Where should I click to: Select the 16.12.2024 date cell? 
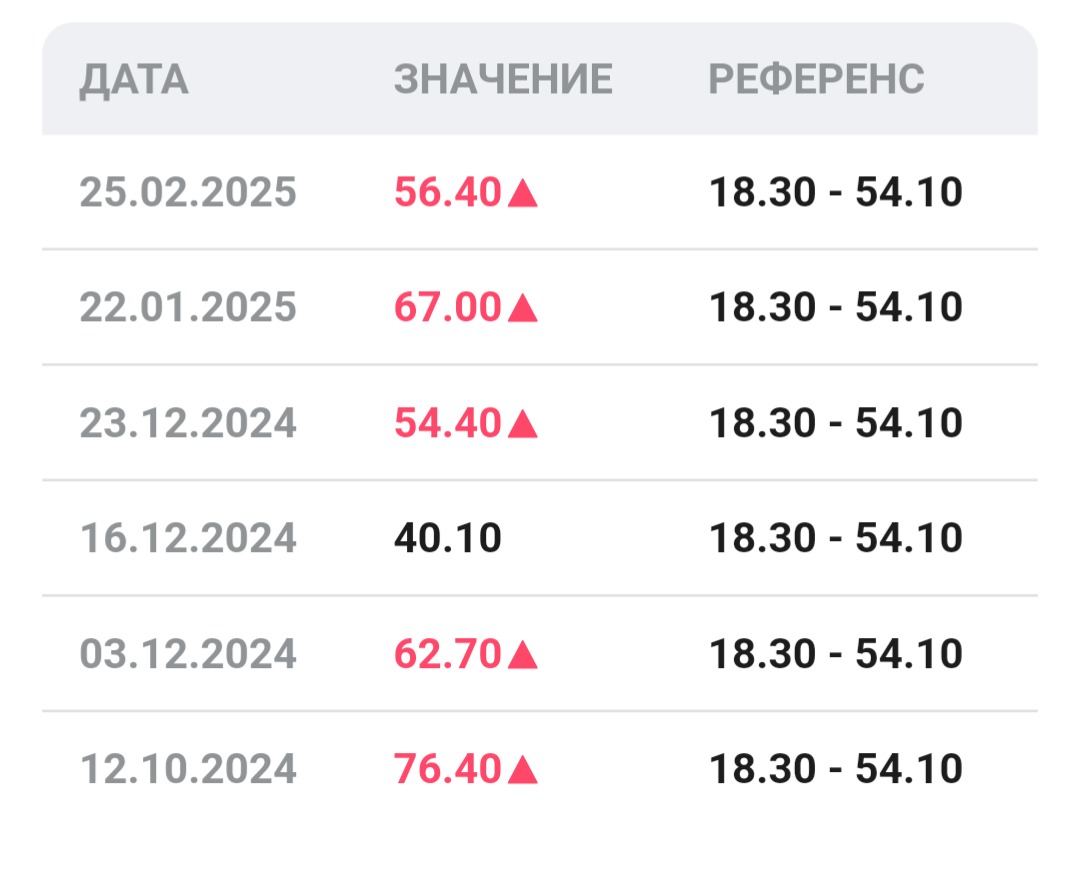pos(188,539)
